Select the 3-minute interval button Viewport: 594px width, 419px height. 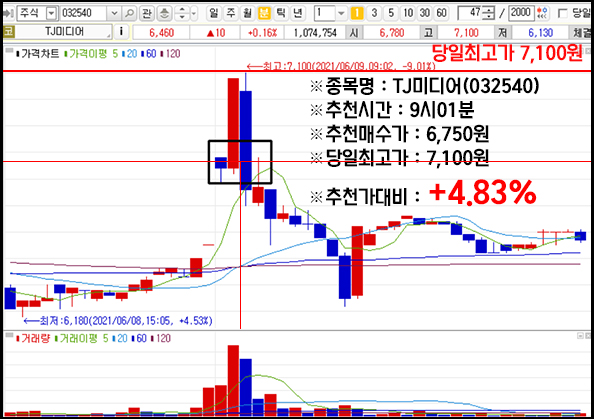pyautogui.click(x=374, y=13)
